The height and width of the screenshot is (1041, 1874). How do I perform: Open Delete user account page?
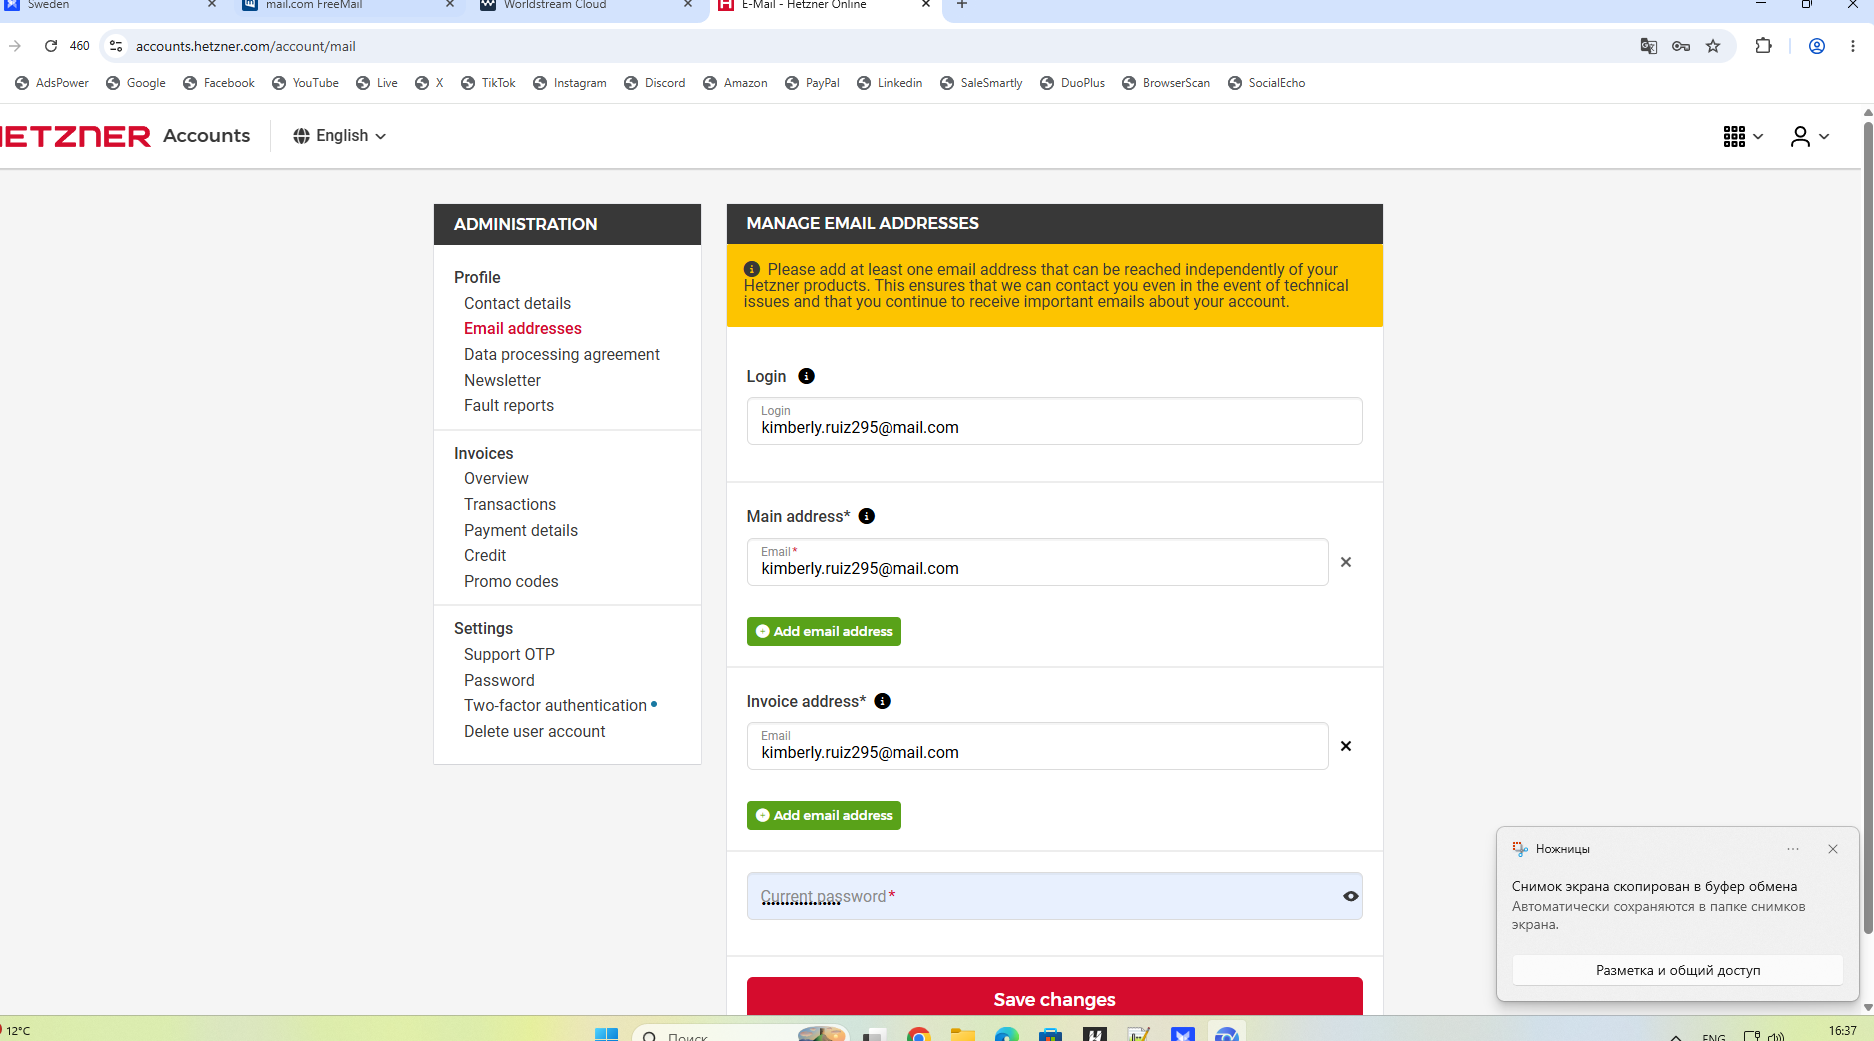(x=535, y=731)
